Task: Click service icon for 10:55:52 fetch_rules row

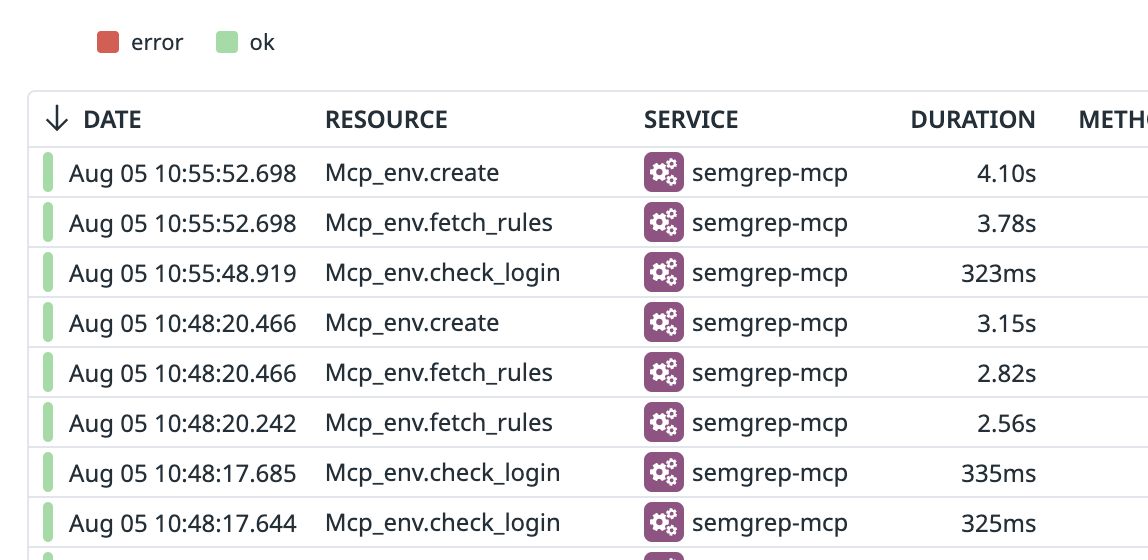Action: [663, 223]
